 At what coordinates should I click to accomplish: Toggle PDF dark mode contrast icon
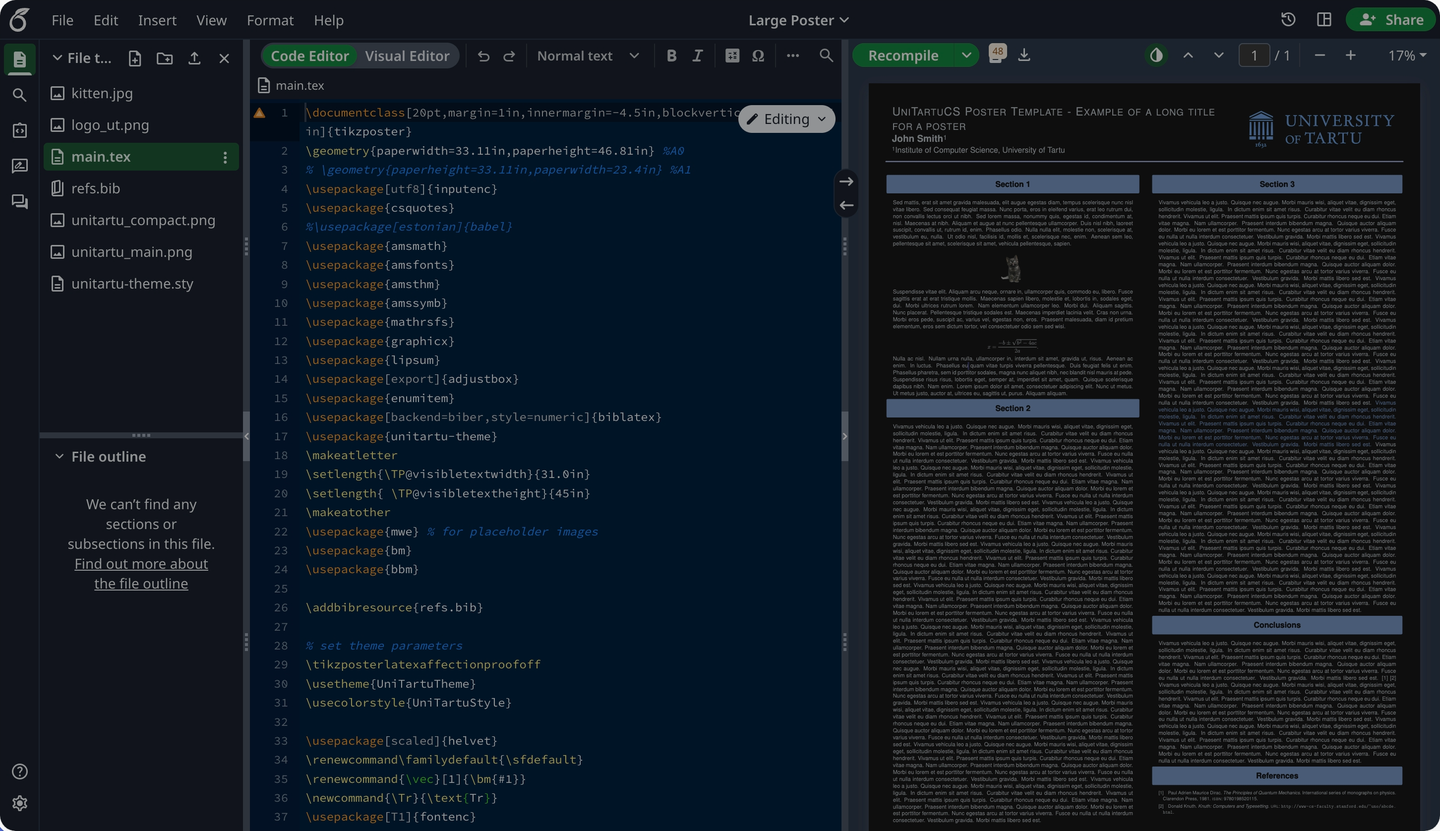coord(1157,55)
